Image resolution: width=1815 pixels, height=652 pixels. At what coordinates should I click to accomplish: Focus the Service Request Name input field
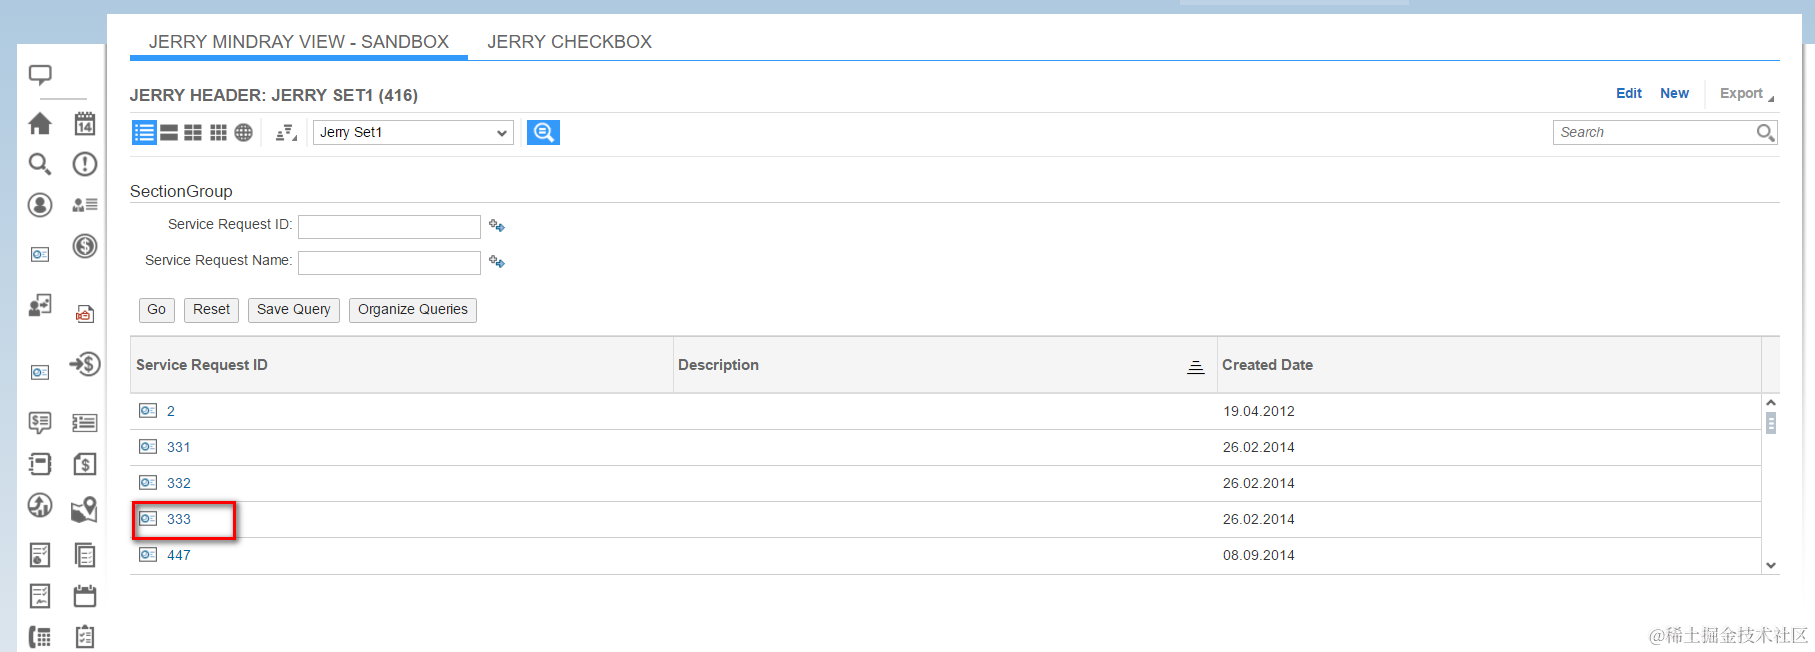389,263
